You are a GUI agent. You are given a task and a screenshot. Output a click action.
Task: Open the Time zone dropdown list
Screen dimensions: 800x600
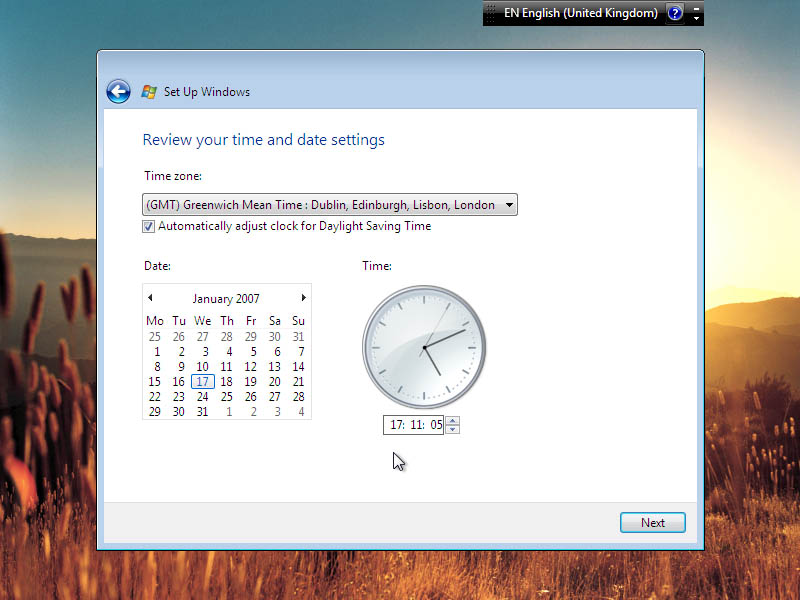[330, 205]
